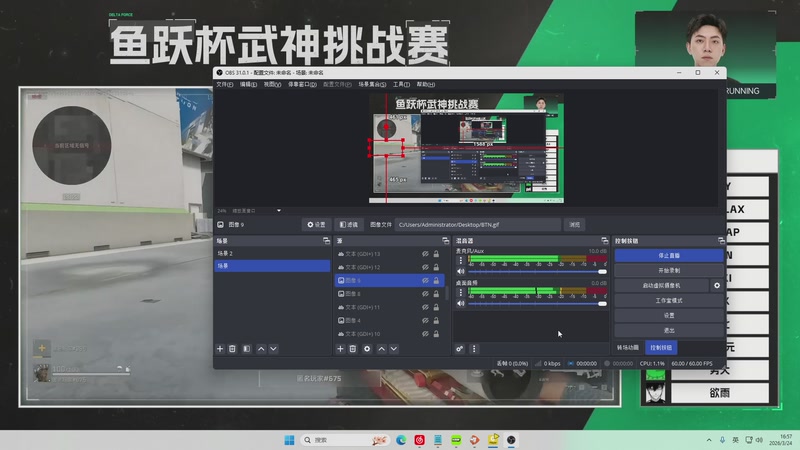Click 停止直播 button

click(669, 256)
